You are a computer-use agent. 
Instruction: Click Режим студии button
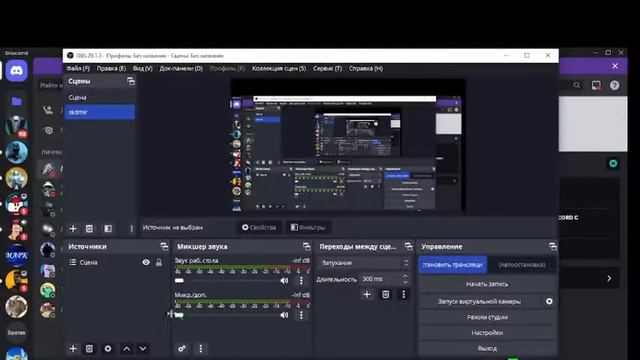coord(487,317)
